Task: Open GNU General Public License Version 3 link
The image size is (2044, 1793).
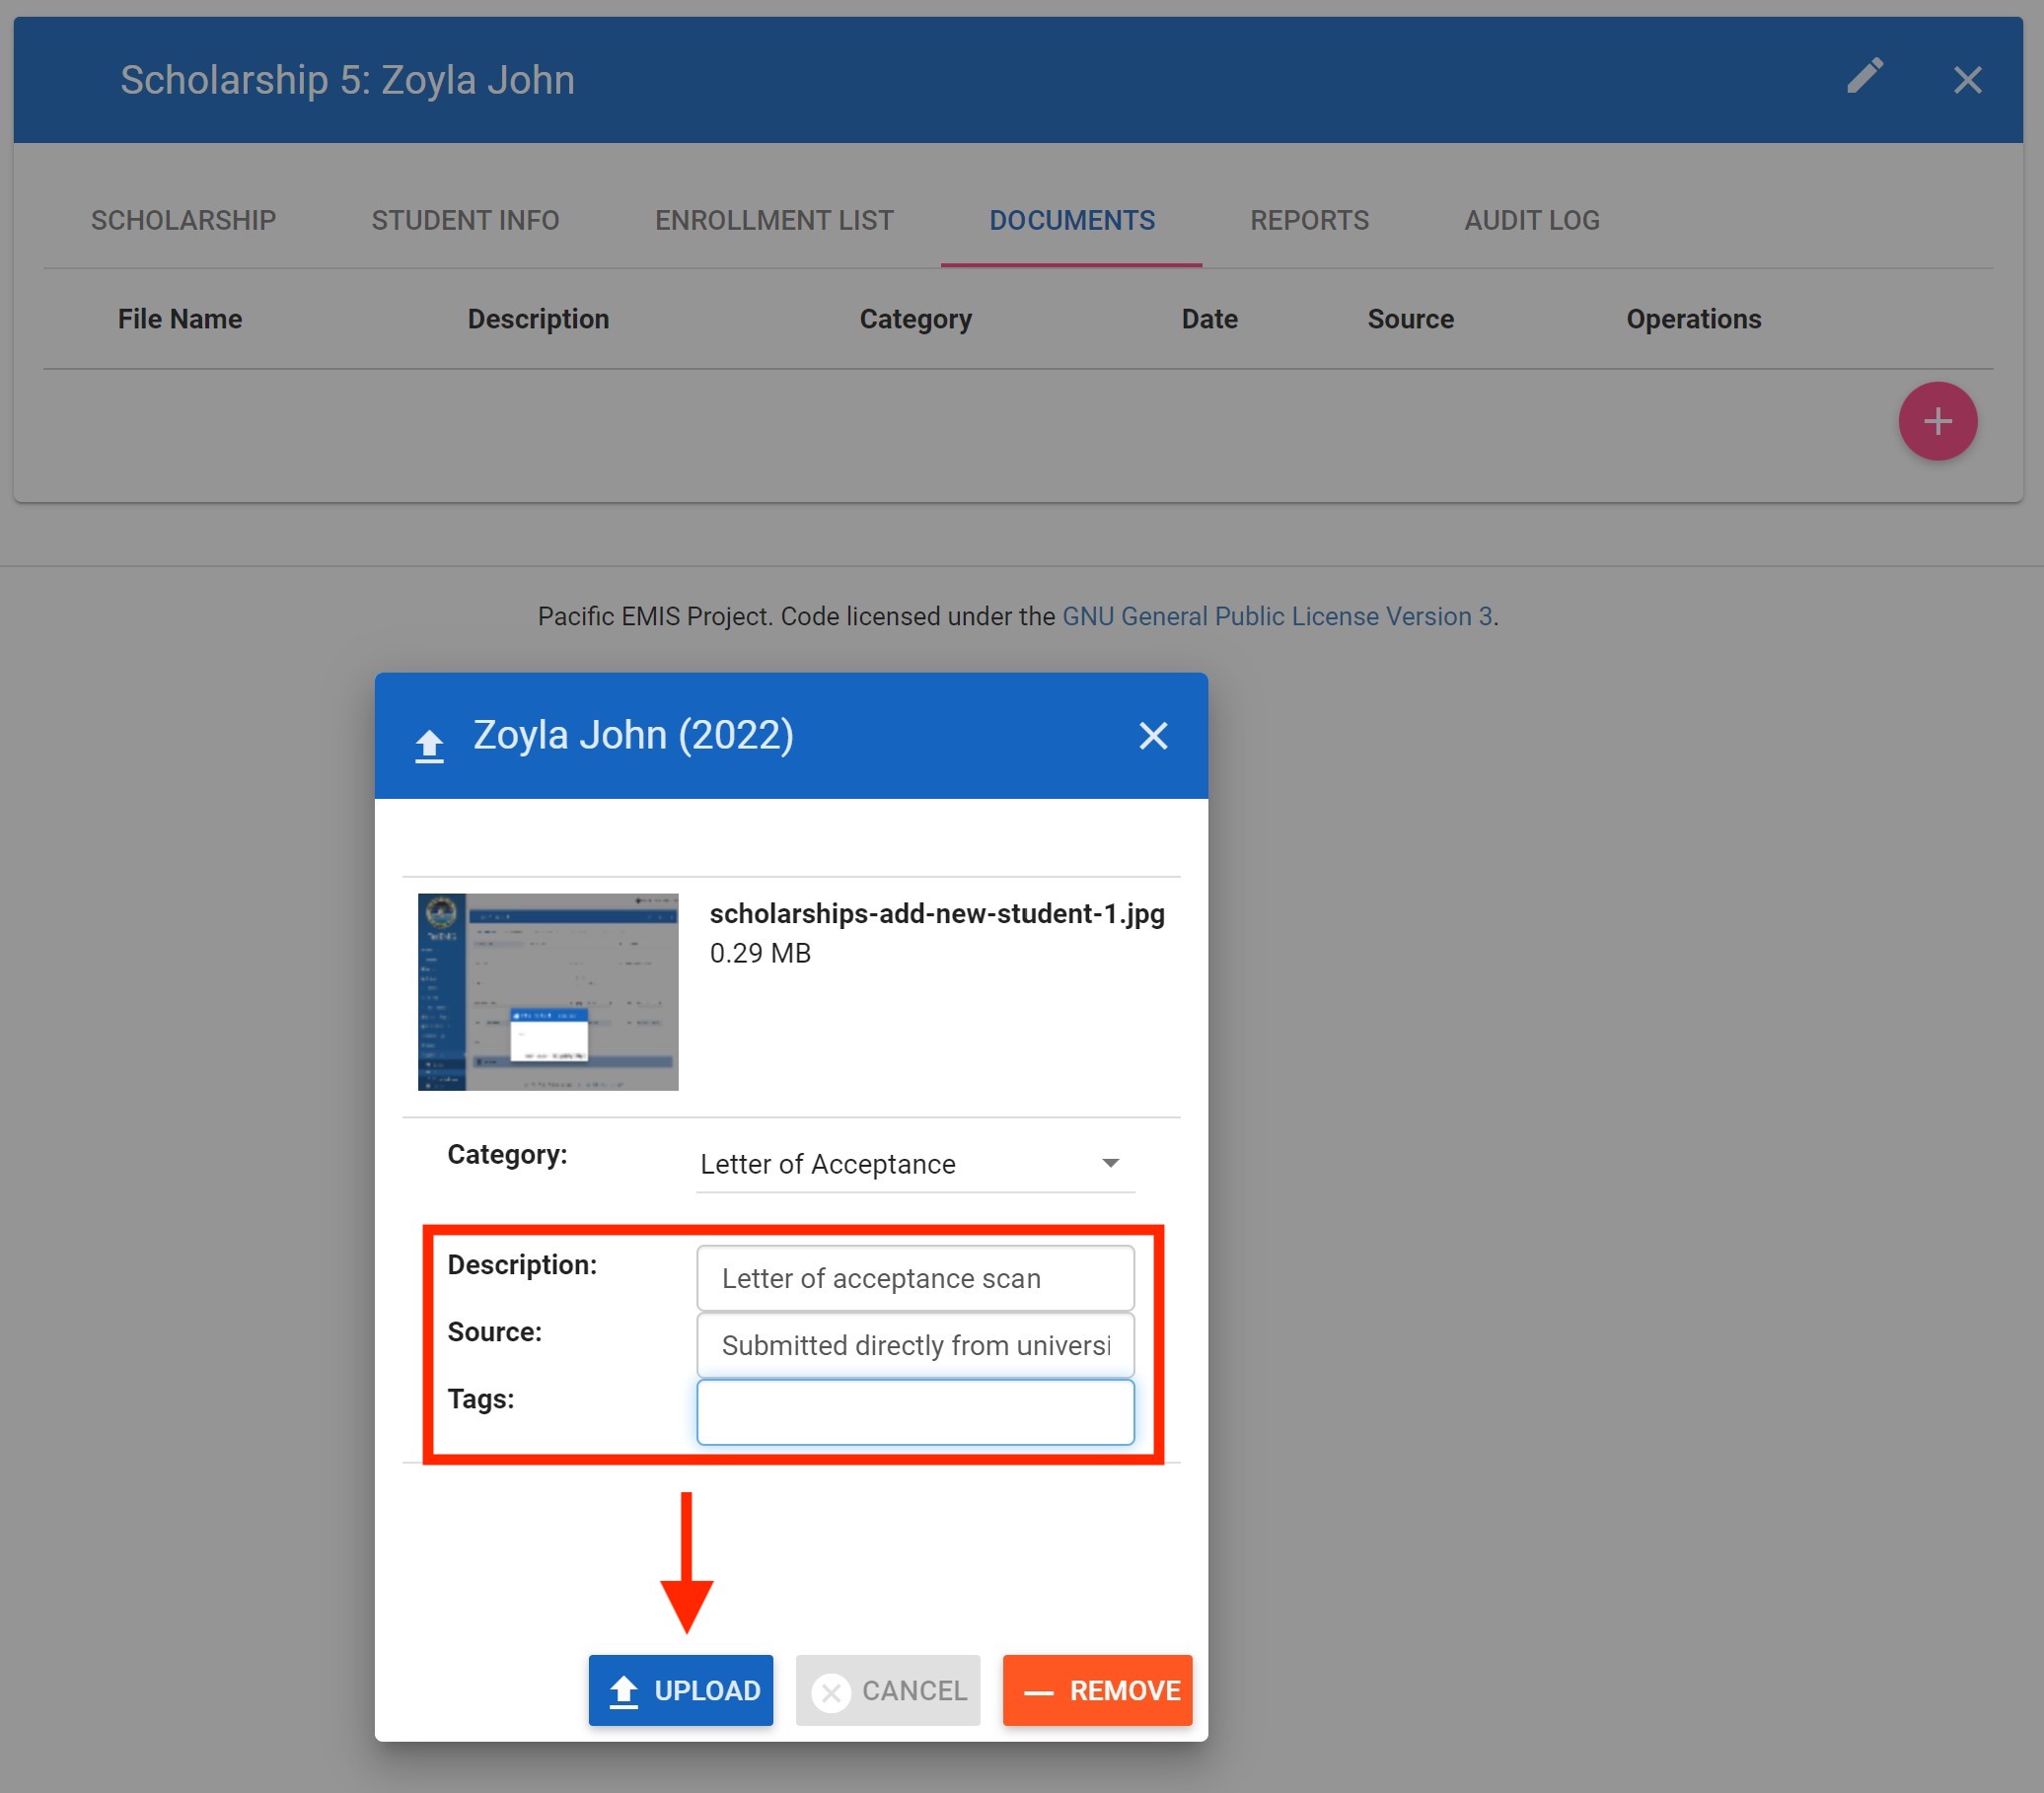Action: click(1276, 616)
